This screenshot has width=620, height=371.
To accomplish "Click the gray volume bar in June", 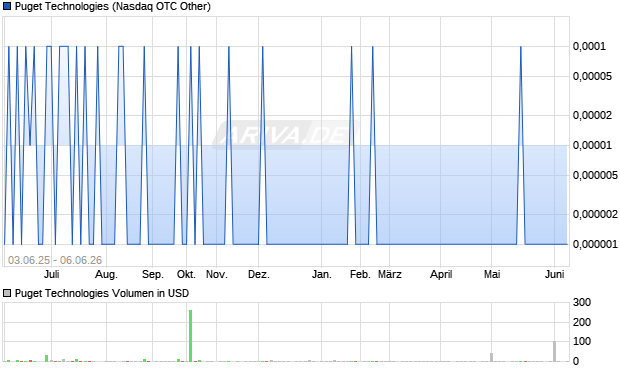I will pos(554,351).
